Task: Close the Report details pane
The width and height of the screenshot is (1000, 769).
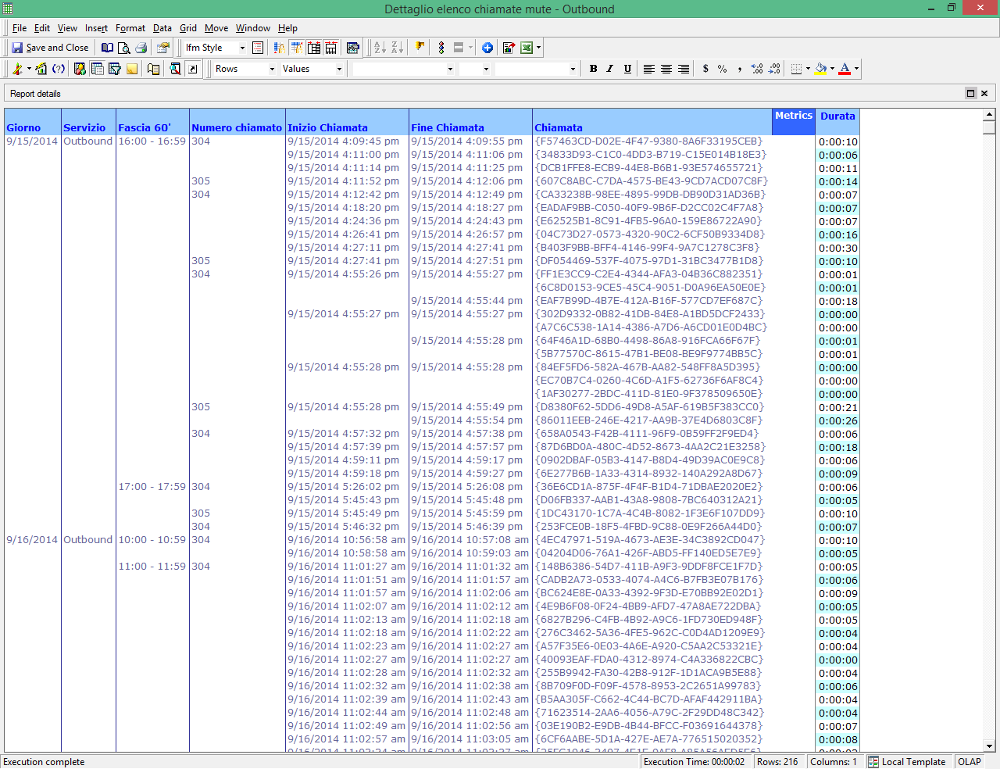Action: (984, 93)
